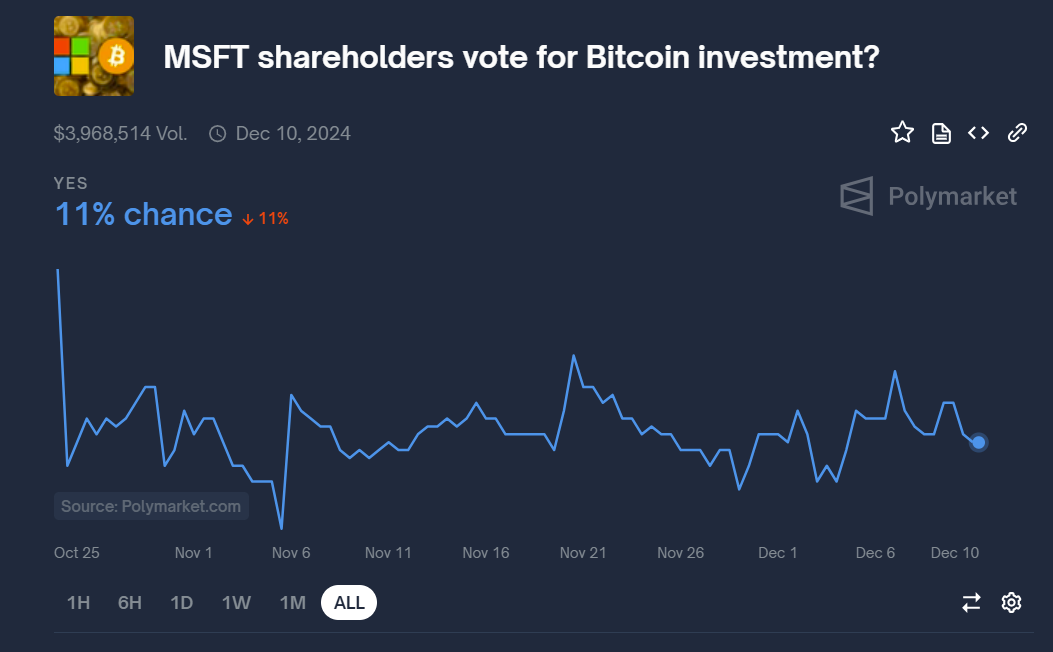1053x652 pixels.
Task: Click the embed code icon
Action: pos(978,132)
